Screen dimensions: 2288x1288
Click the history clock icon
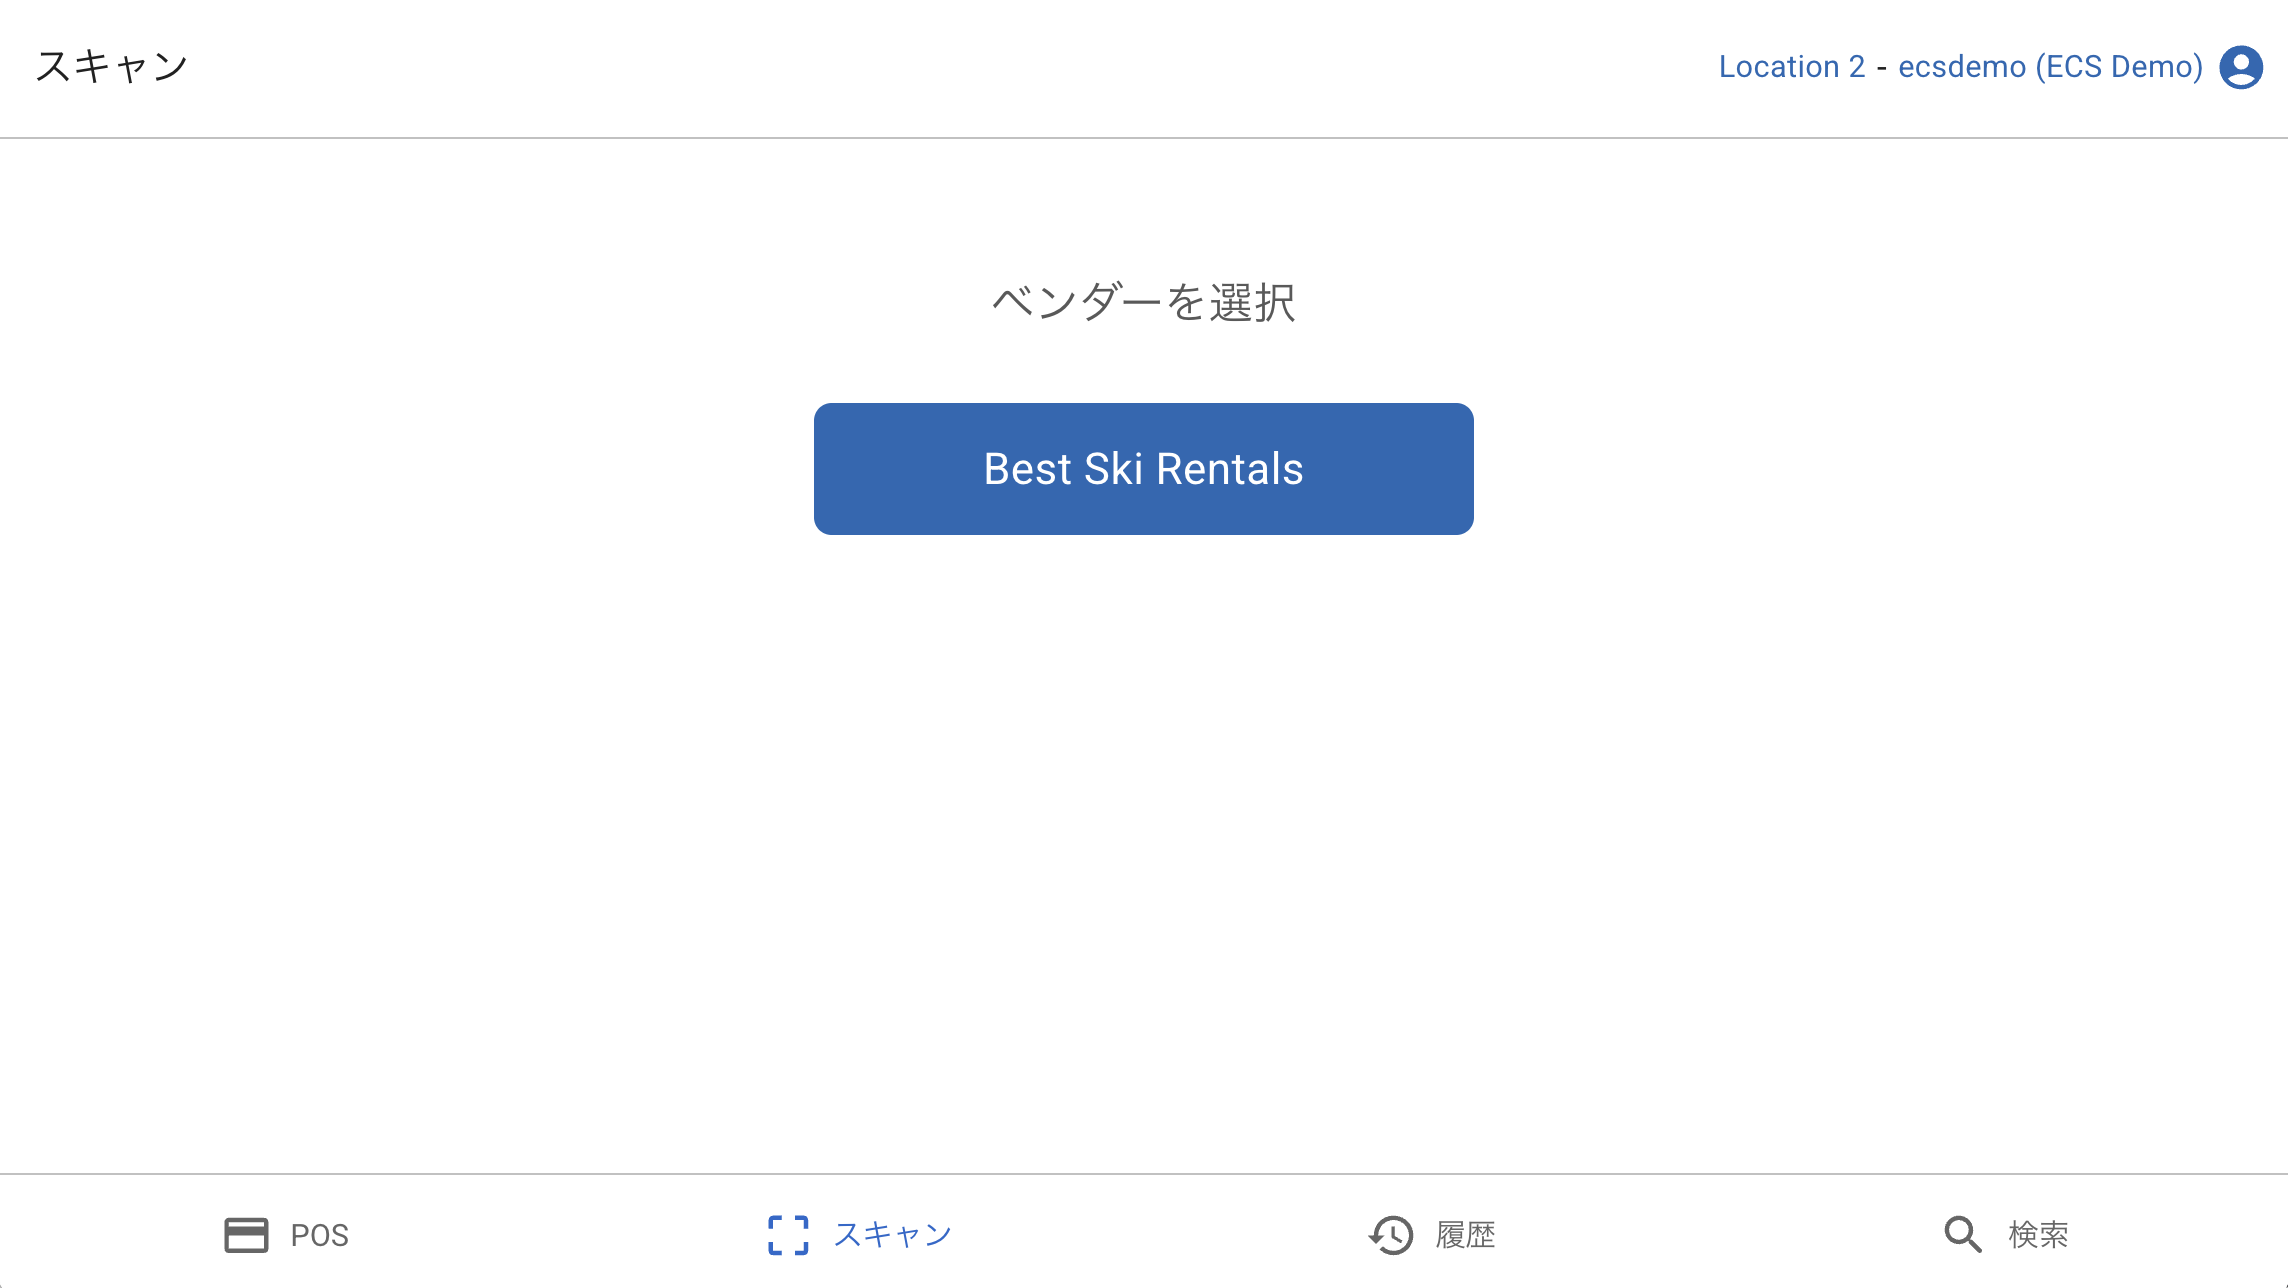pos(1391,1235)
